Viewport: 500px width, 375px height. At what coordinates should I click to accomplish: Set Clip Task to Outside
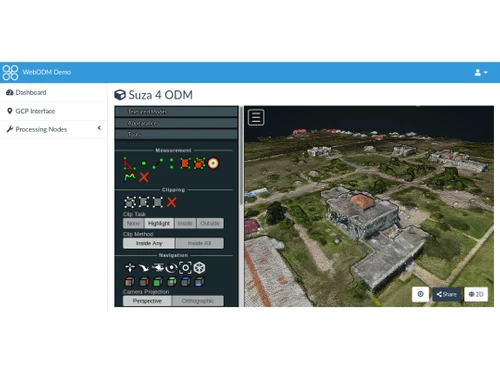(210, 223)
